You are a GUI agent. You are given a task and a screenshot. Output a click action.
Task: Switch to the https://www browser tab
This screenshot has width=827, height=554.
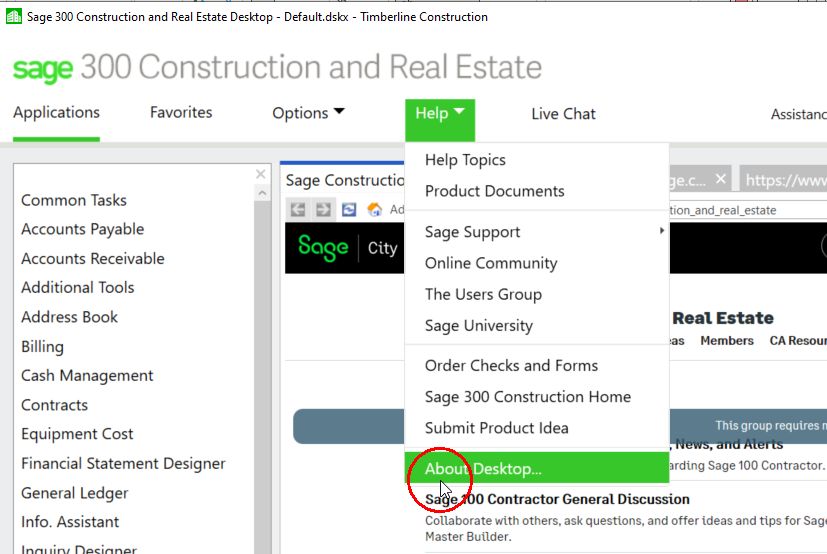click(784, 180)
